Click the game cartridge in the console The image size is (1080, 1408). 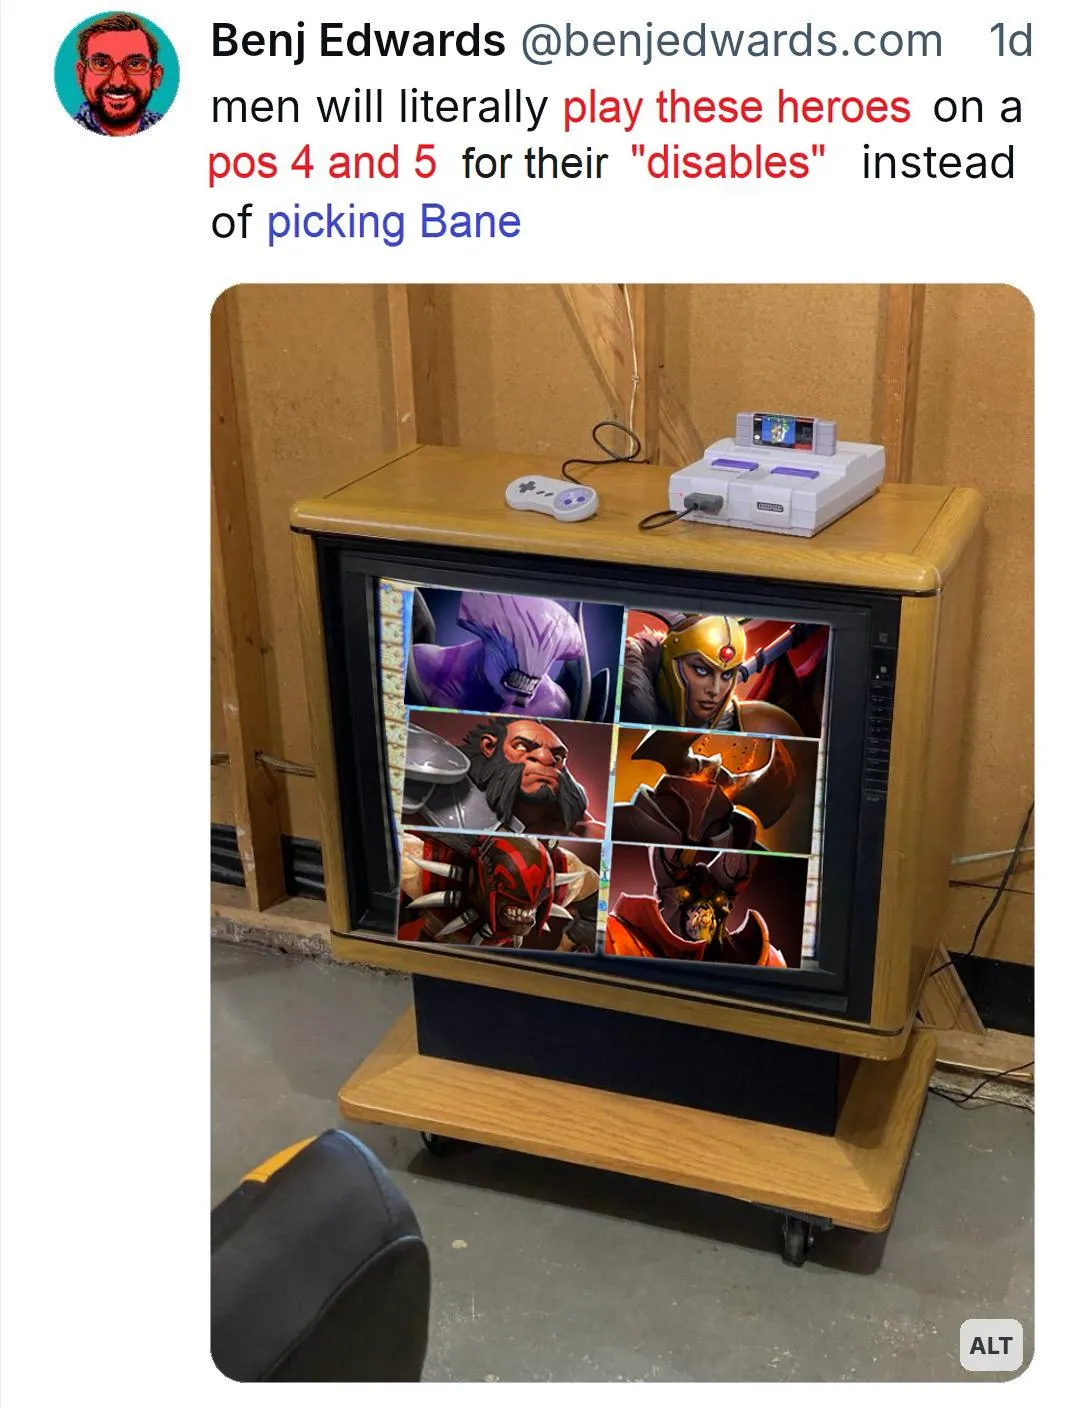(x=786, y=431)
